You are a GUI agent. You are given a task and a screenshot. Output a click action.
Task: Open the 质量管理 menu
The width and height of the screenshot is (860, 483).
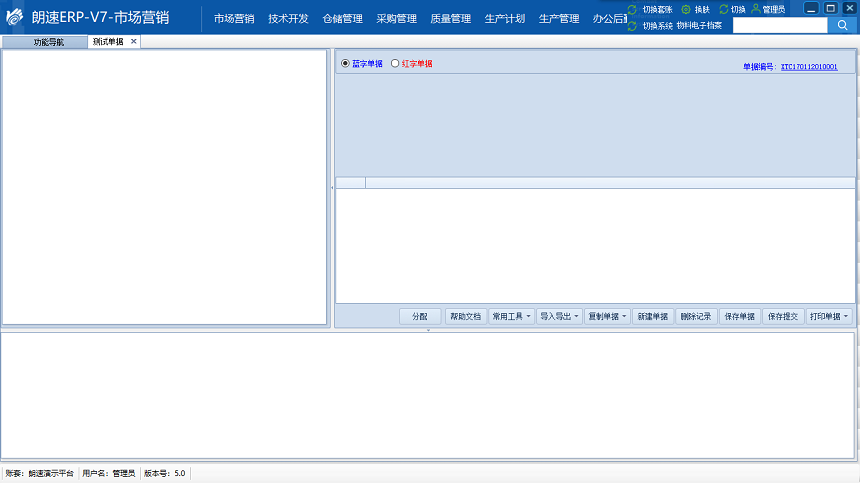[x=451, y=19]
